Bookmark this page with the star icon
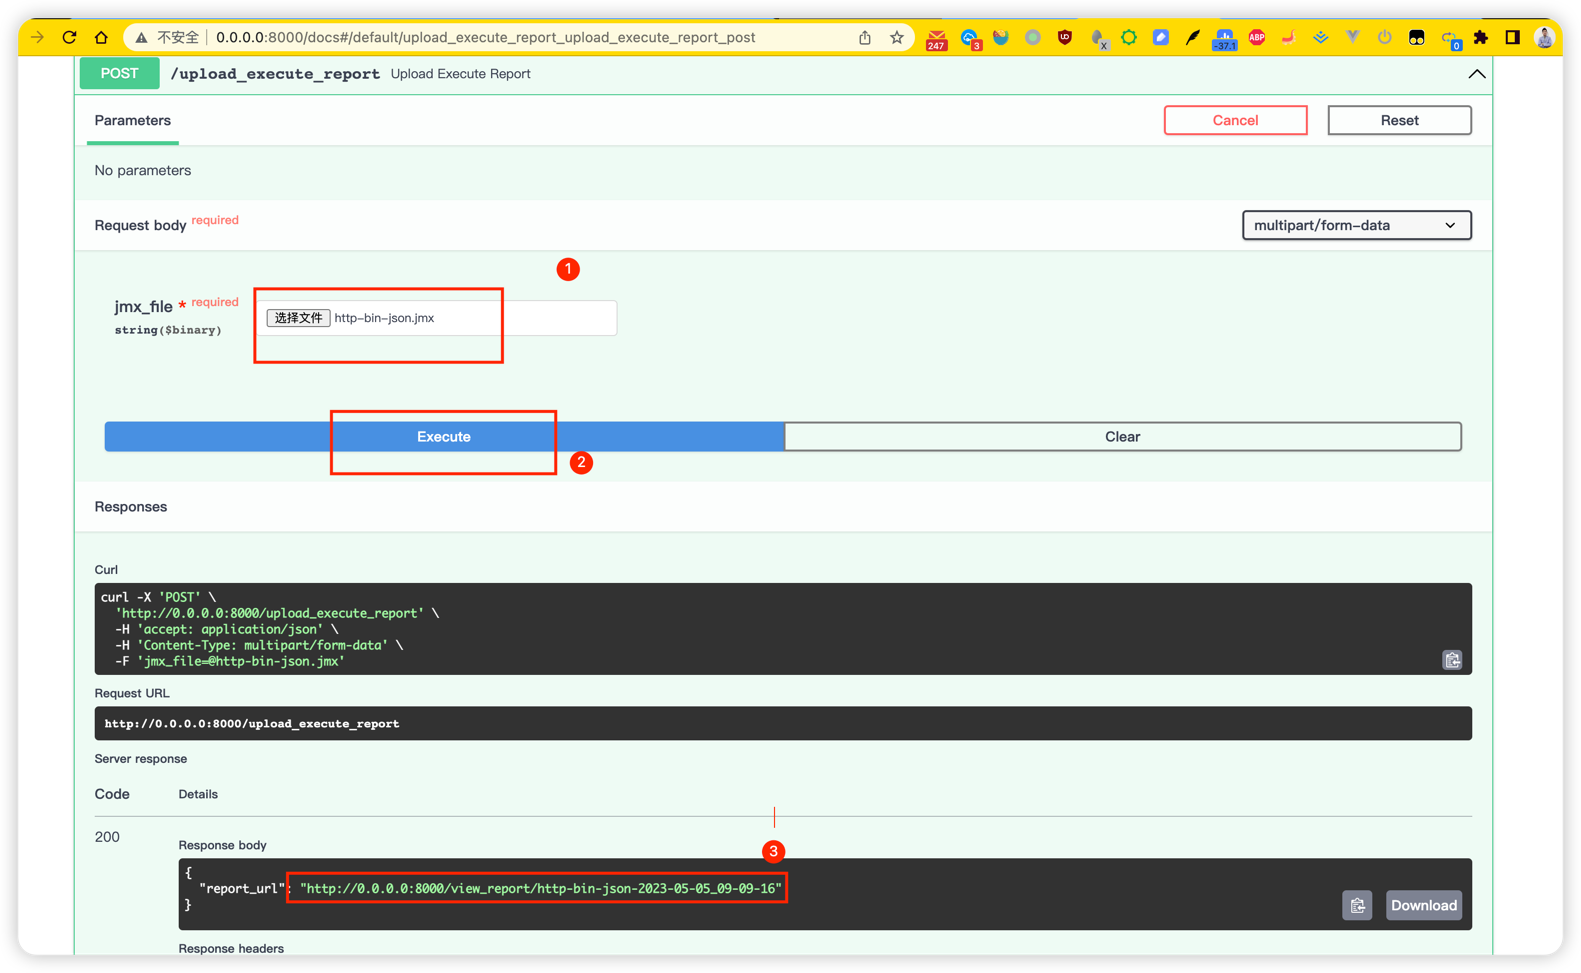 pos(897,37)
